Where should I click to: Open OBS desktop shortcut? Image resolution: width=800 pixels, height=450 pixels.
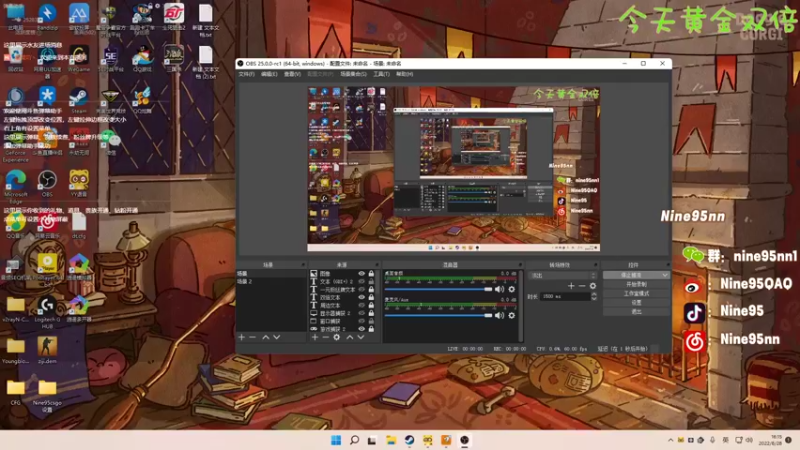pyautogui.click(x=47, y=184)
